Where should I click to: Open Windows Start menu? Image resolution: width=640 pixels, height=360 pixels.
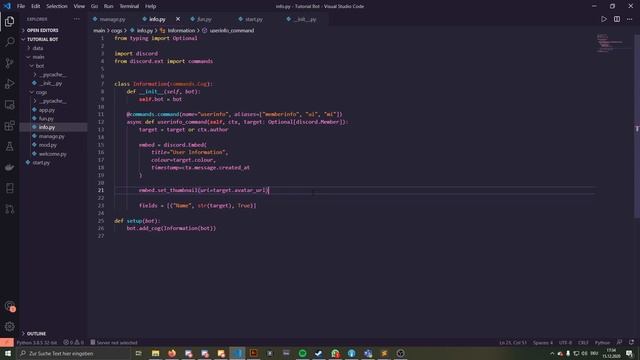coord(8,353)
